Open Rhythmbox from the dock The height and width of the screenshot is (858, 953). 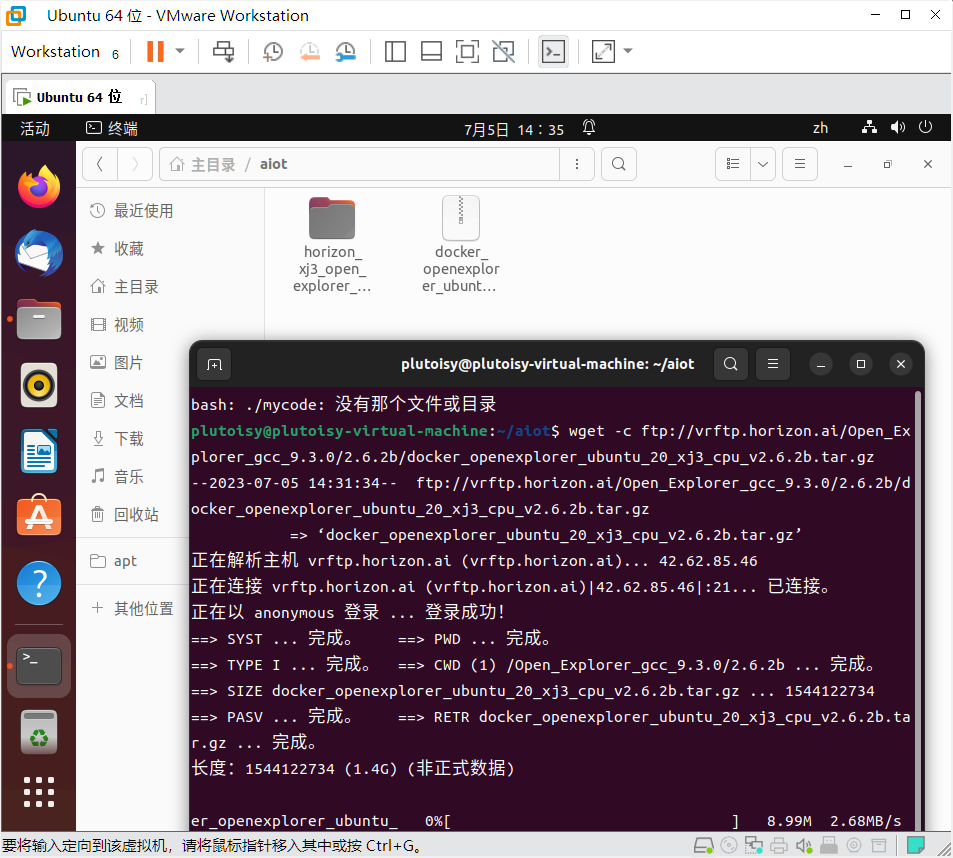pos(39,385)
